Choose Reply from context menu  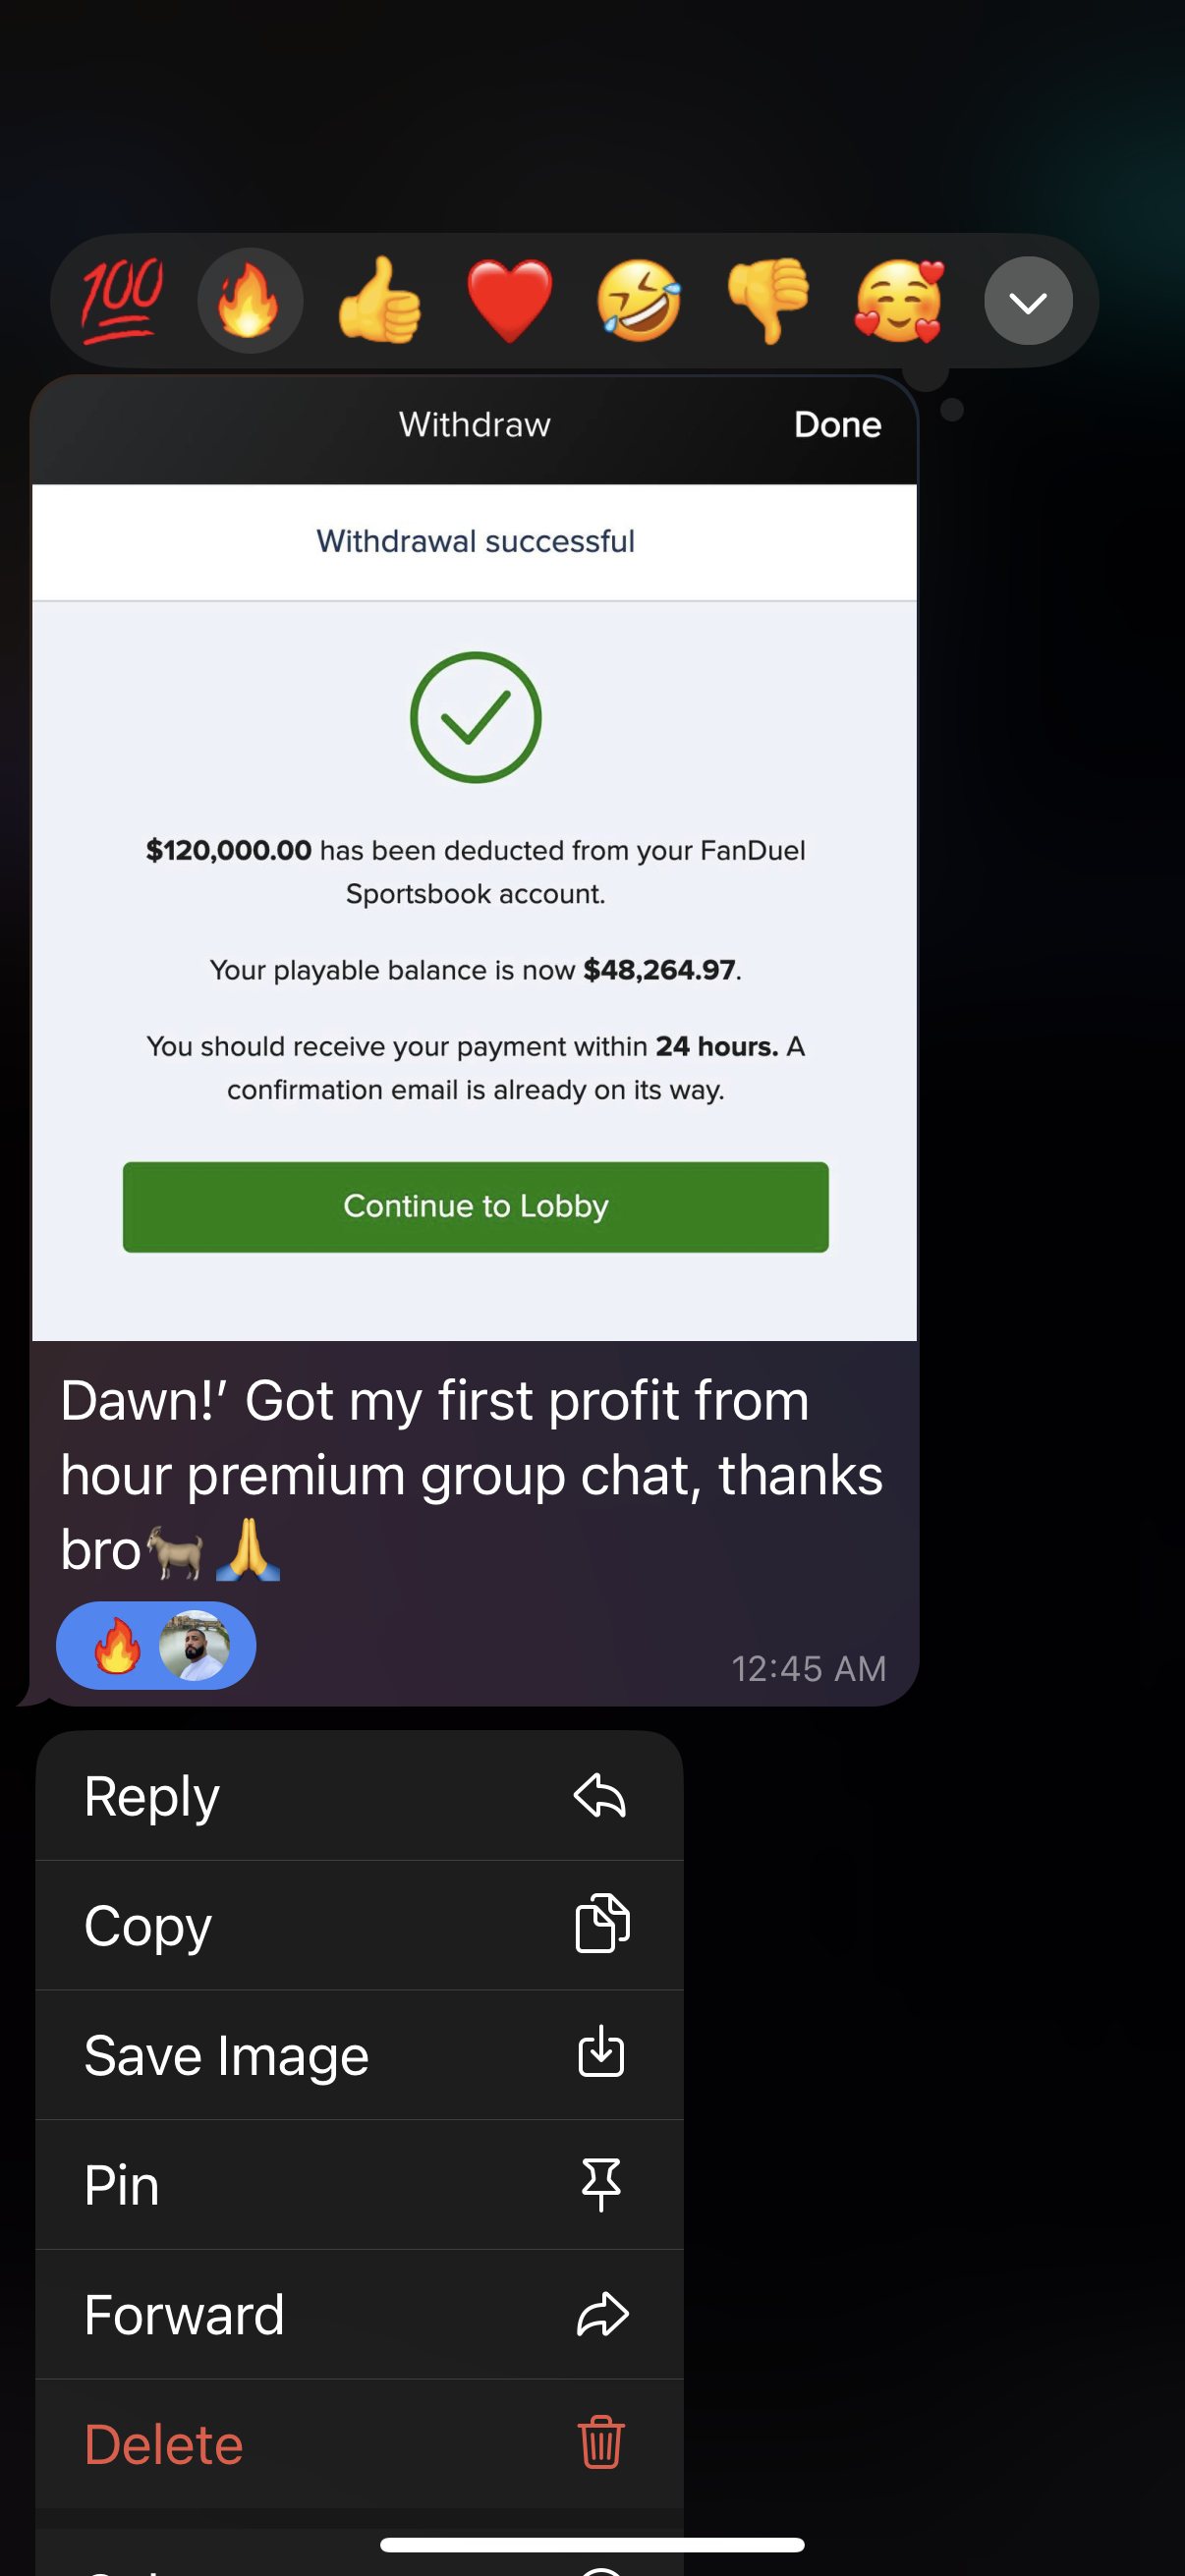[359, 1796]
